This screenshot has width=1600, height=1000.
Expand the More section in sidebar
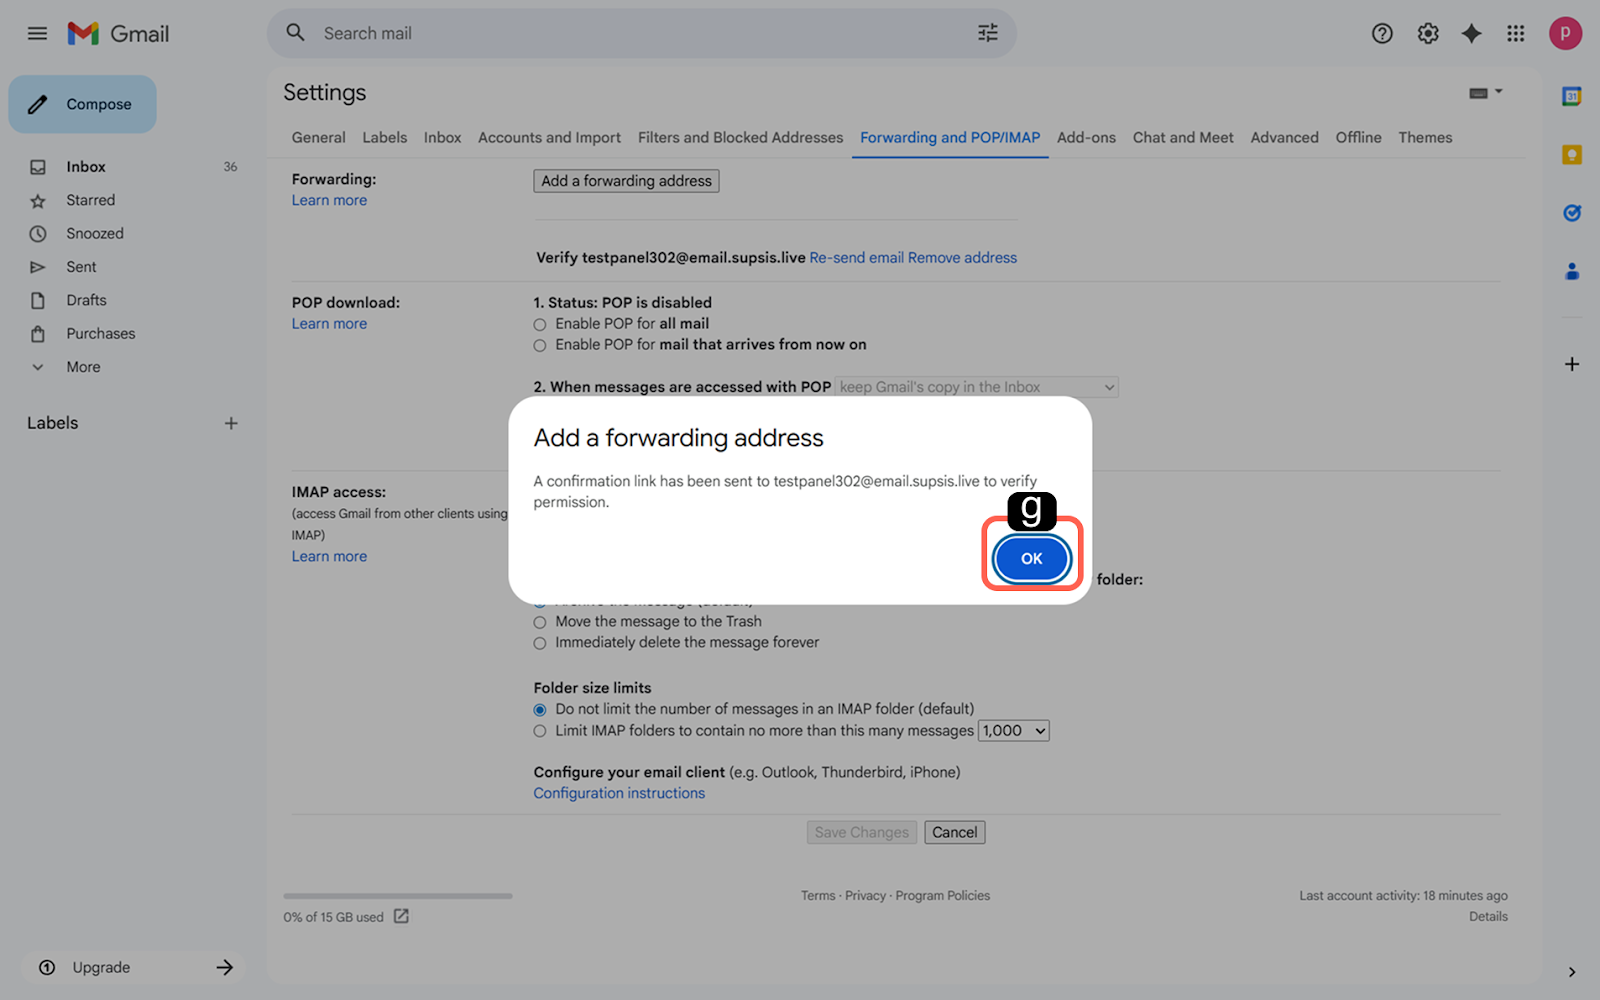(x=83, y=367)
